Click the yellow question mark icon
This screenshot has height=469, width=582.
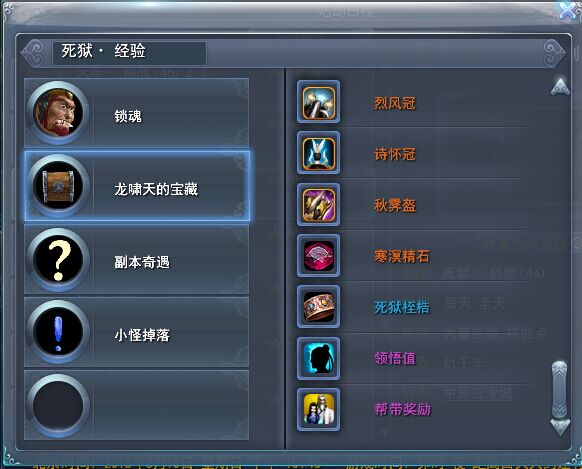click(x=58, y=259)
